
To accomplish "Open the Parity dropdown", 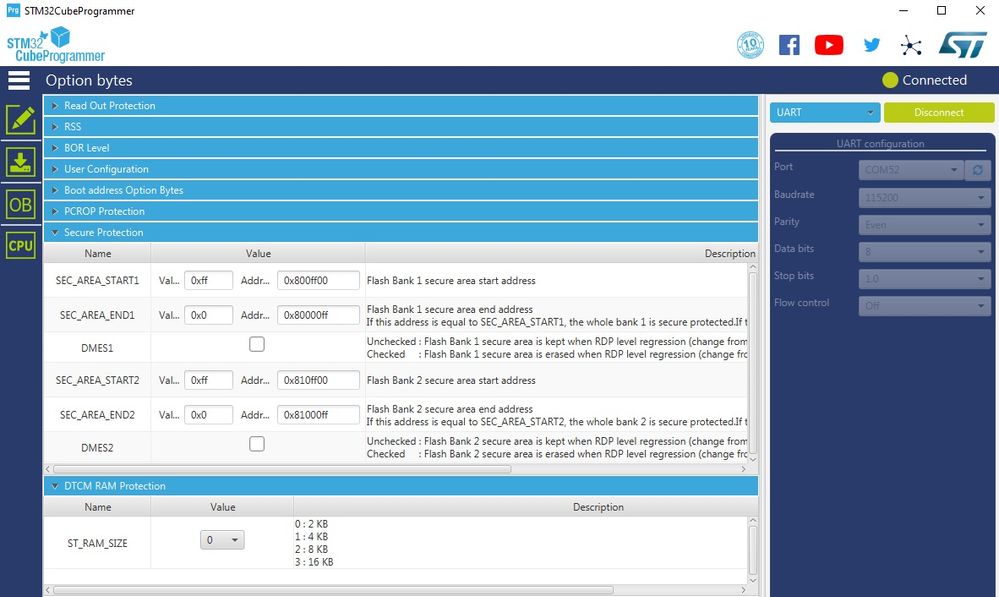I will pyautogui.click(x=924, y=225).
